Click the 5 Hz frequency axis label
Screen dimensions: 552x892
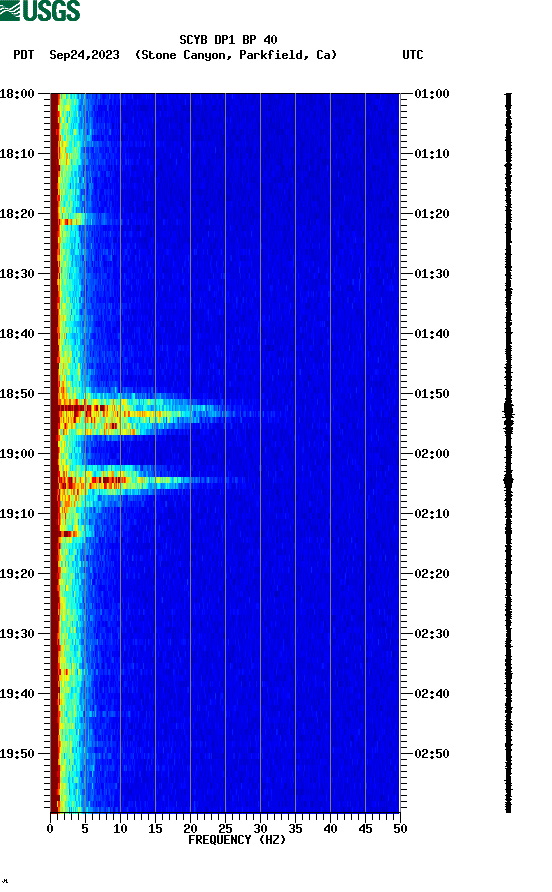point(85,829)
